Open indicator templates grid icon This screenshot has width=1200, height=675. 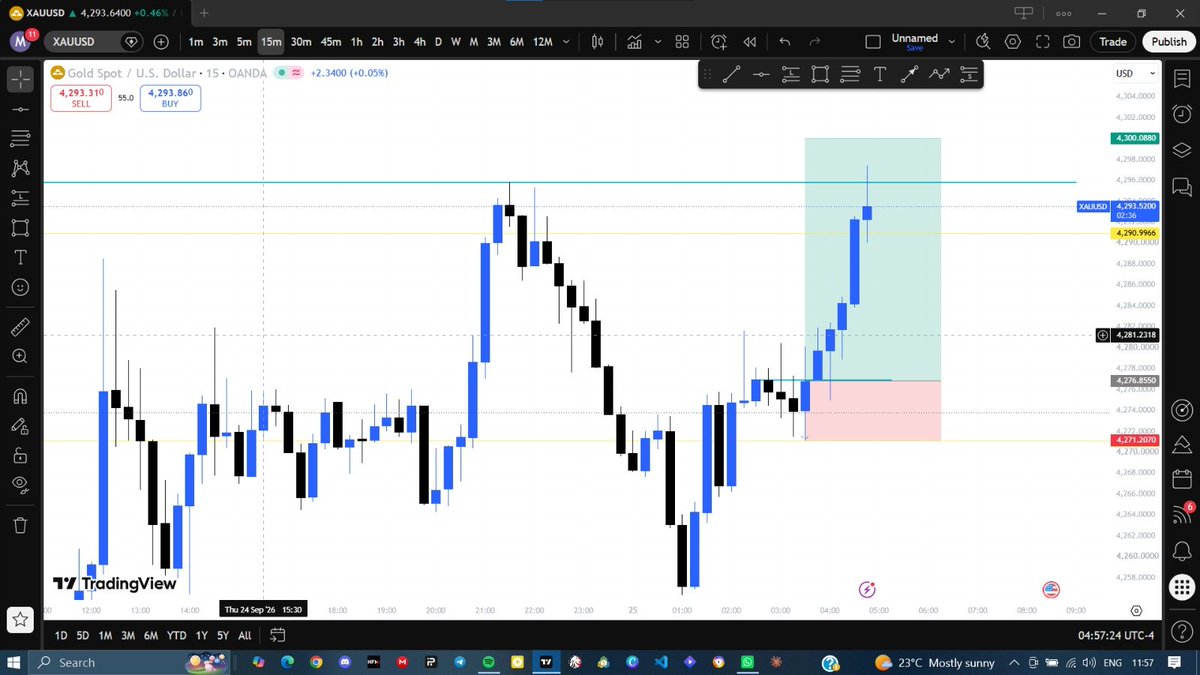tap(682, 42)
